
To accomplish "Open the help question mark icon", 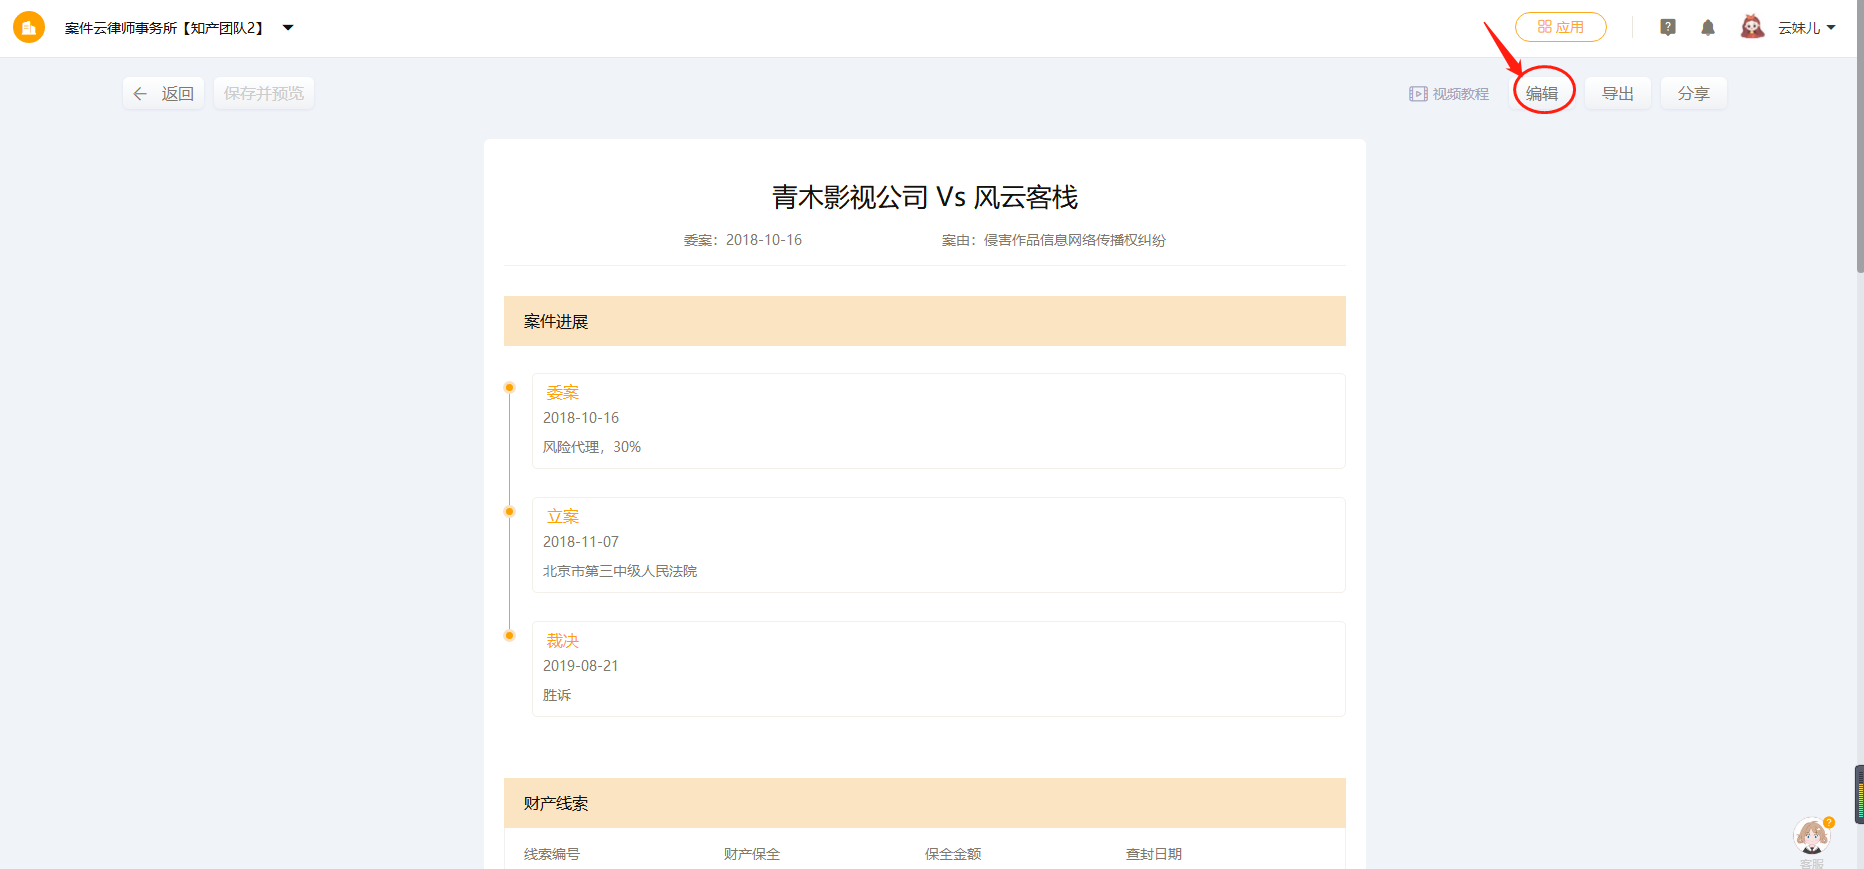I will coord(1667,28).
